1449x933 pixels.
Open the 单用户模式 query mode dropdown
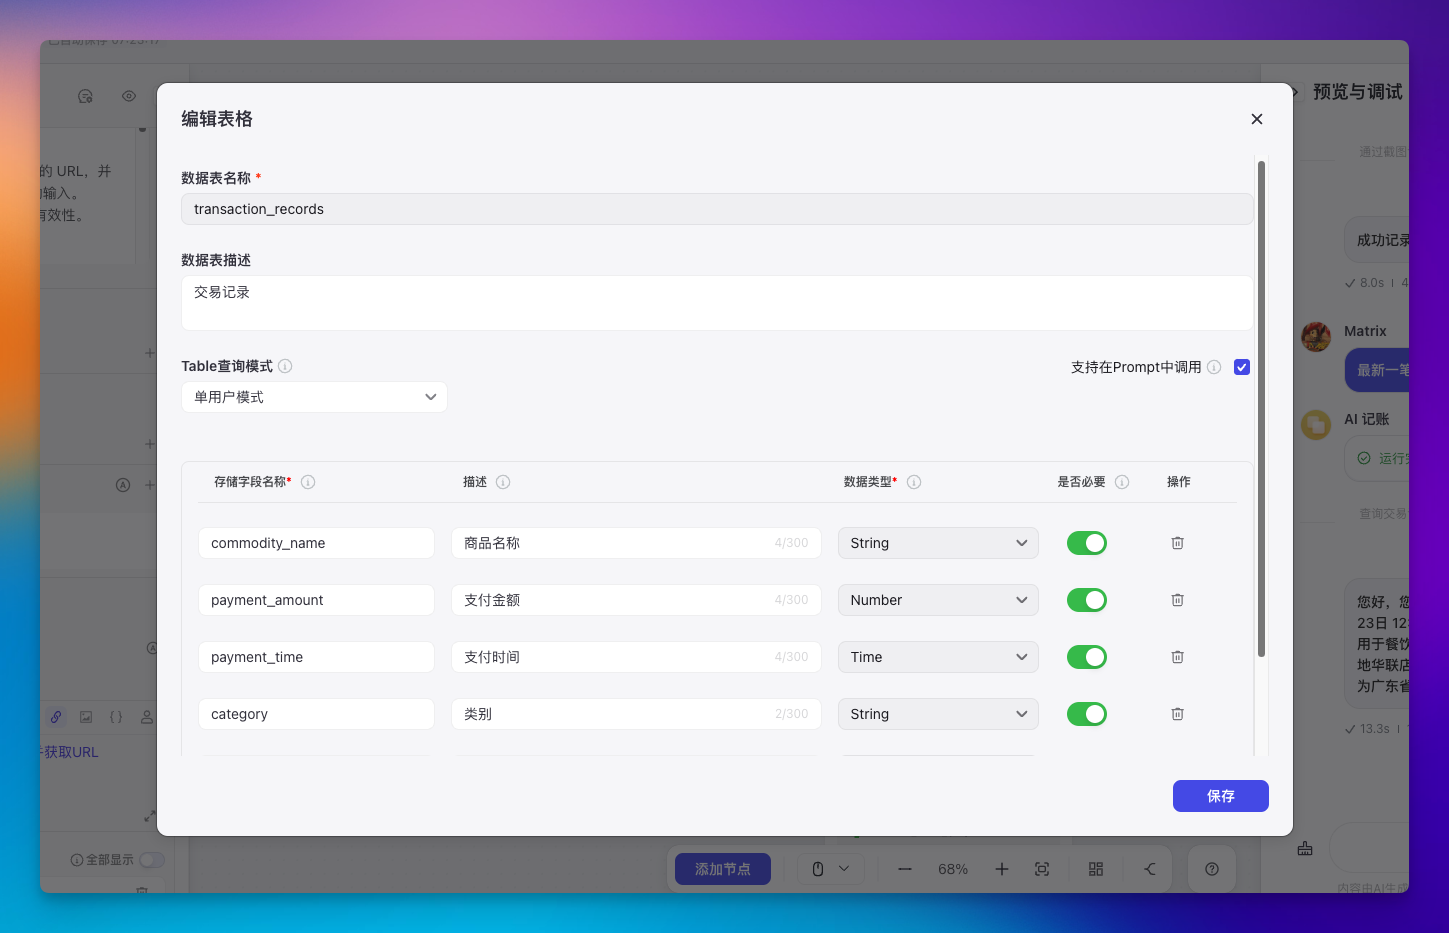[x=314, y=397]
